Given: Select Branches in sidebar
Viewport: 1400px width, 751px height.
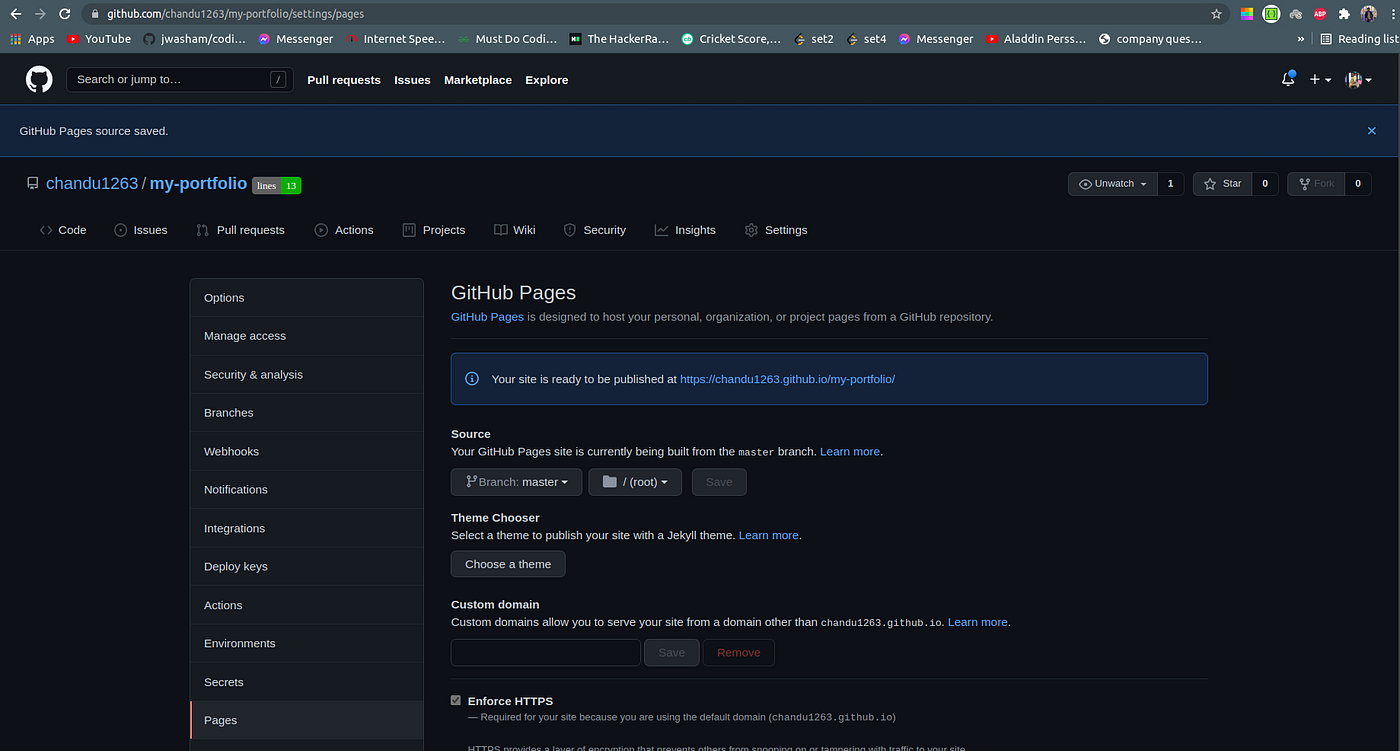Looking at the screenshot, I should [x=307, y=413].
